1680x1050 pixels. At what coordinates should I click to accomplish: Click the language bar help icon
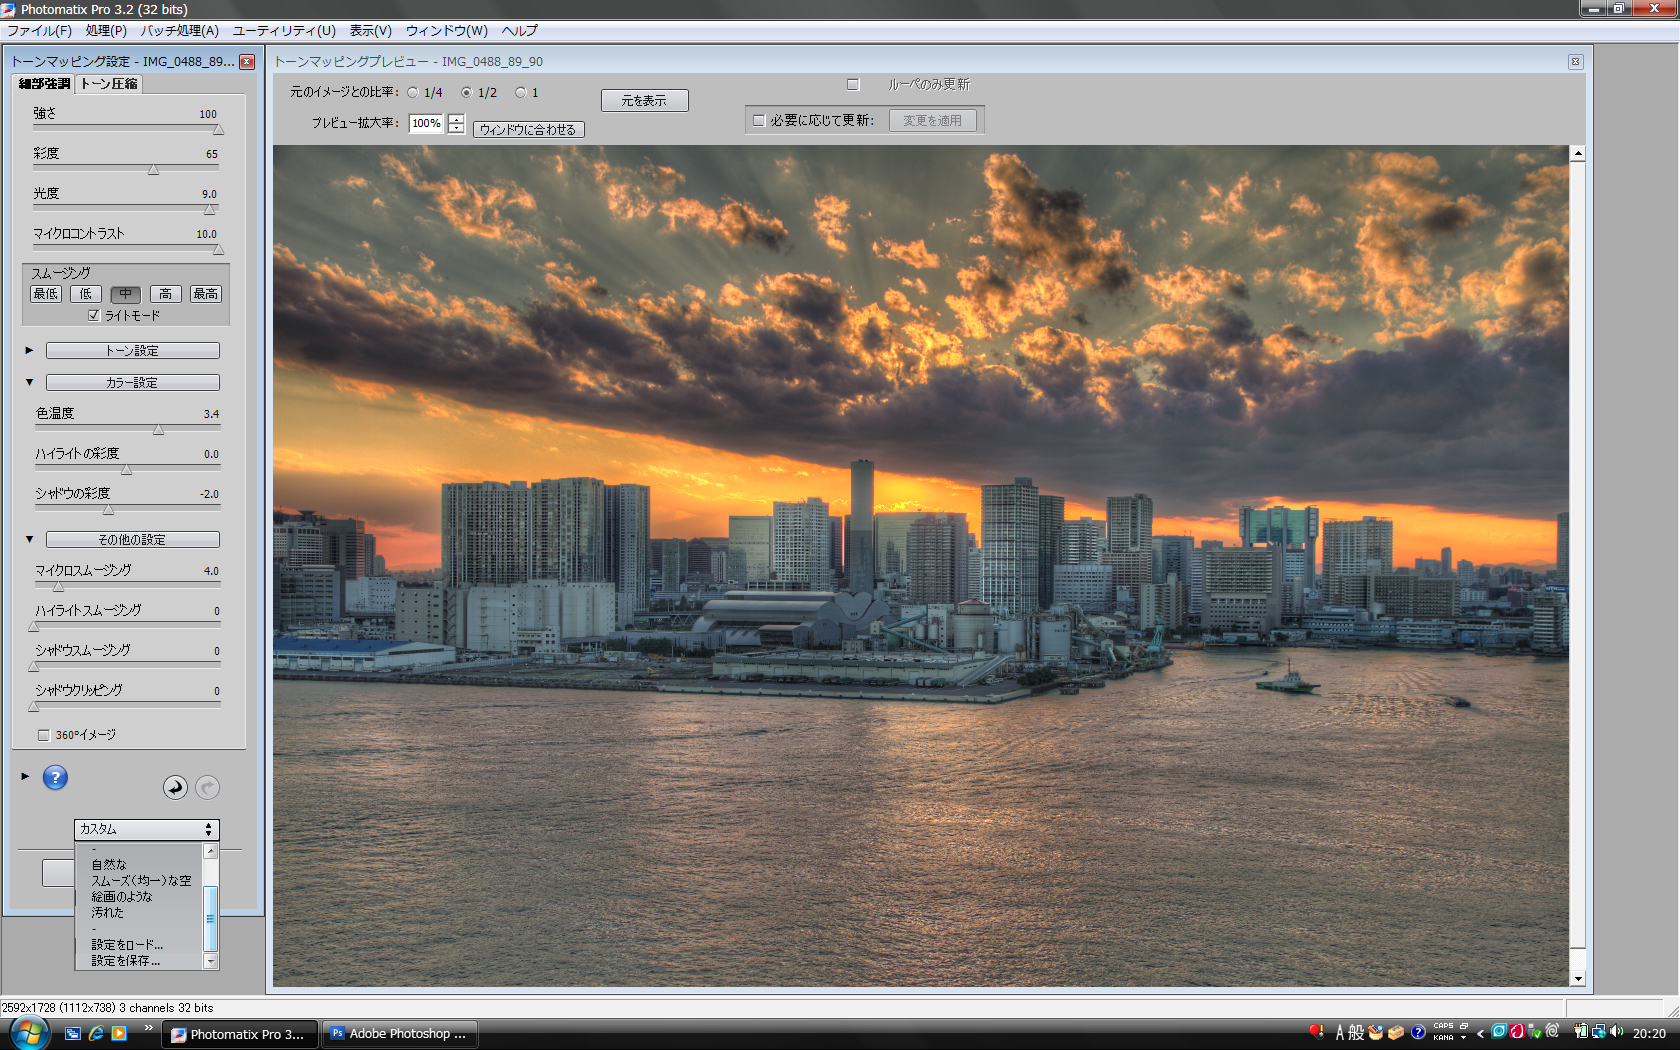pos(1418,1033)
